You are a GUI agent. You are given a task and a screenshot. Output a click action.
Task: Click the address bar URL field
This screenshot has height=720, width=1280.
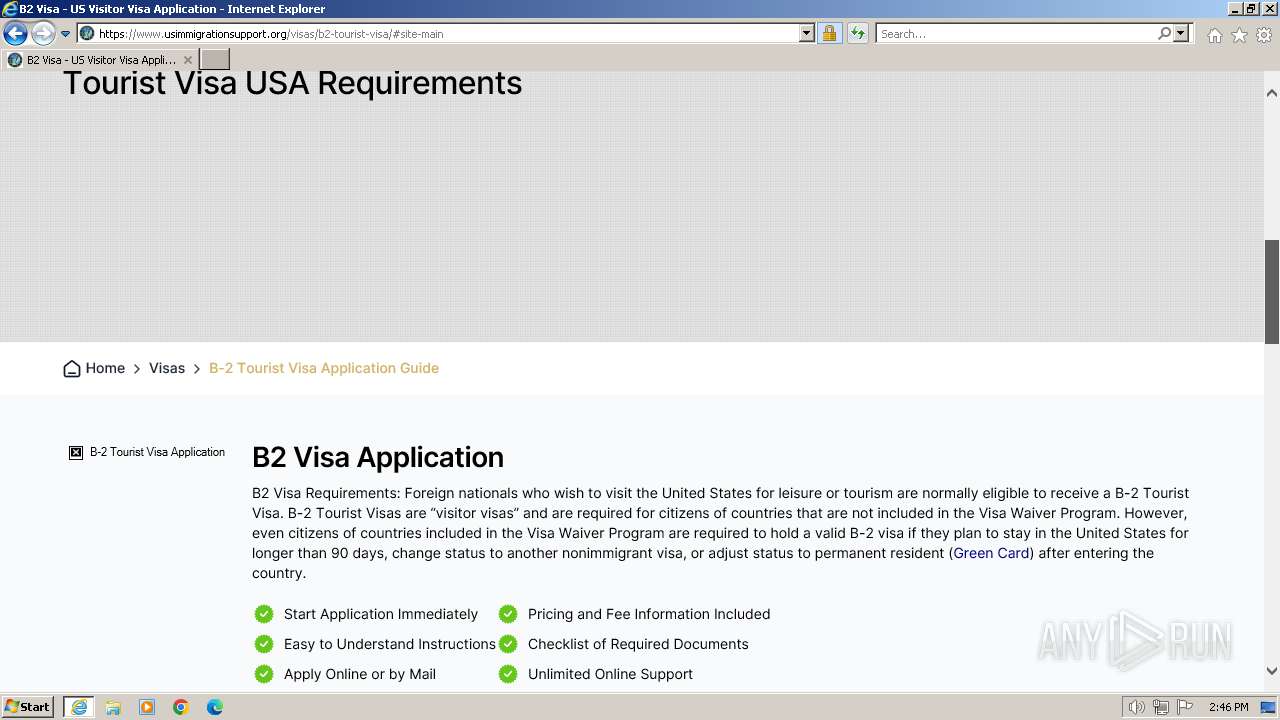point(446,34)
